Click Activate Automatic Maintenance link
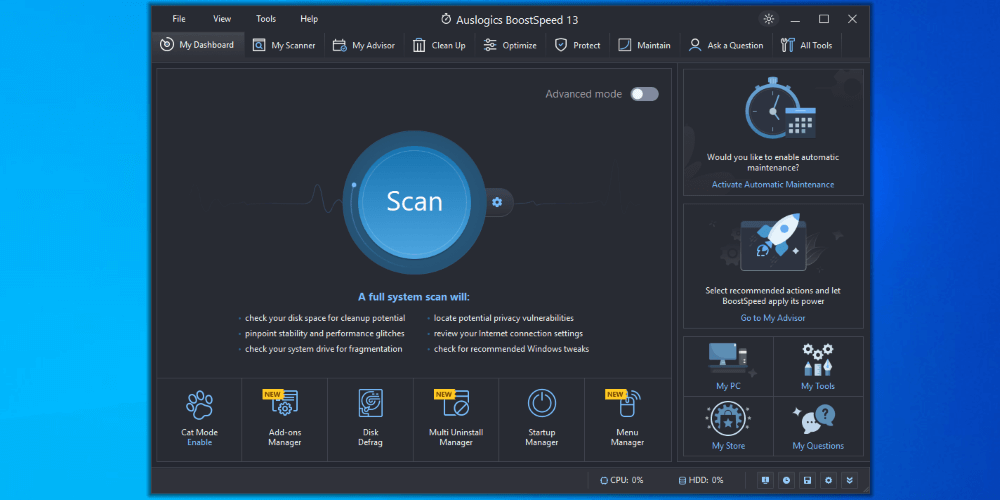Viewport: 1000px width, 500px height. tap(773, 185)
